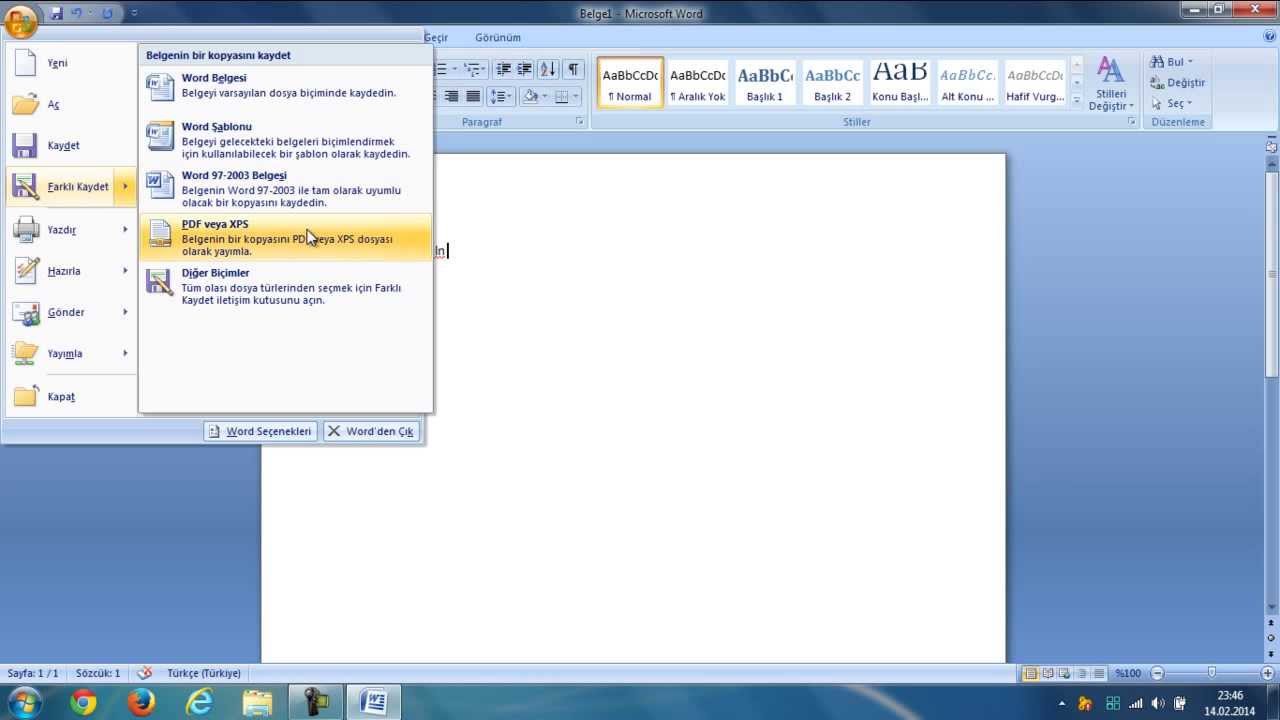Click the shading paint bucket icon
Viewport: 1280px width, 720px height.
pos(530,96)
